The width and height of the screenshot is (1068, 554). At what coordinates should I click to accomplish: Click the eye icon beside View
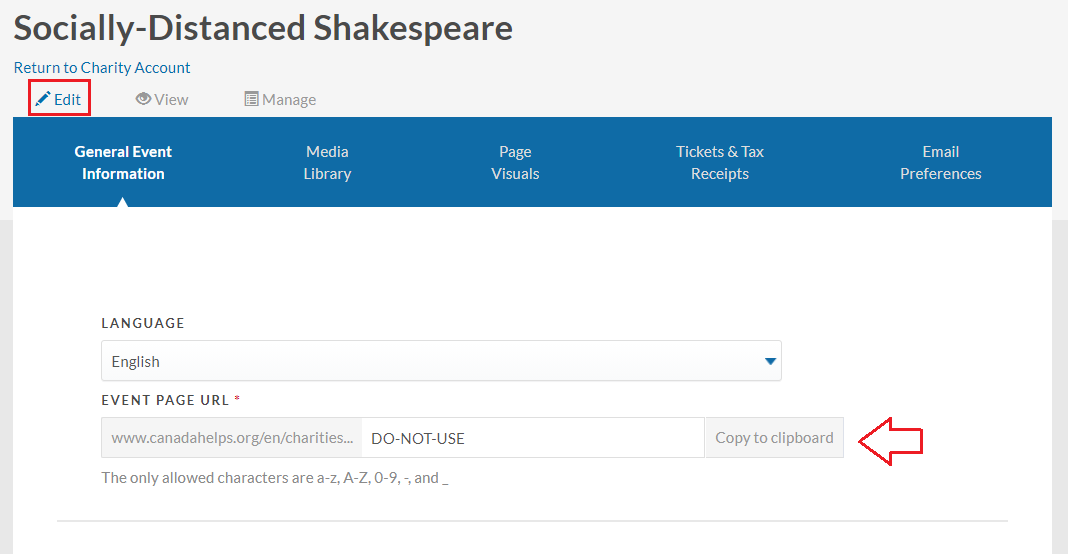143,99
